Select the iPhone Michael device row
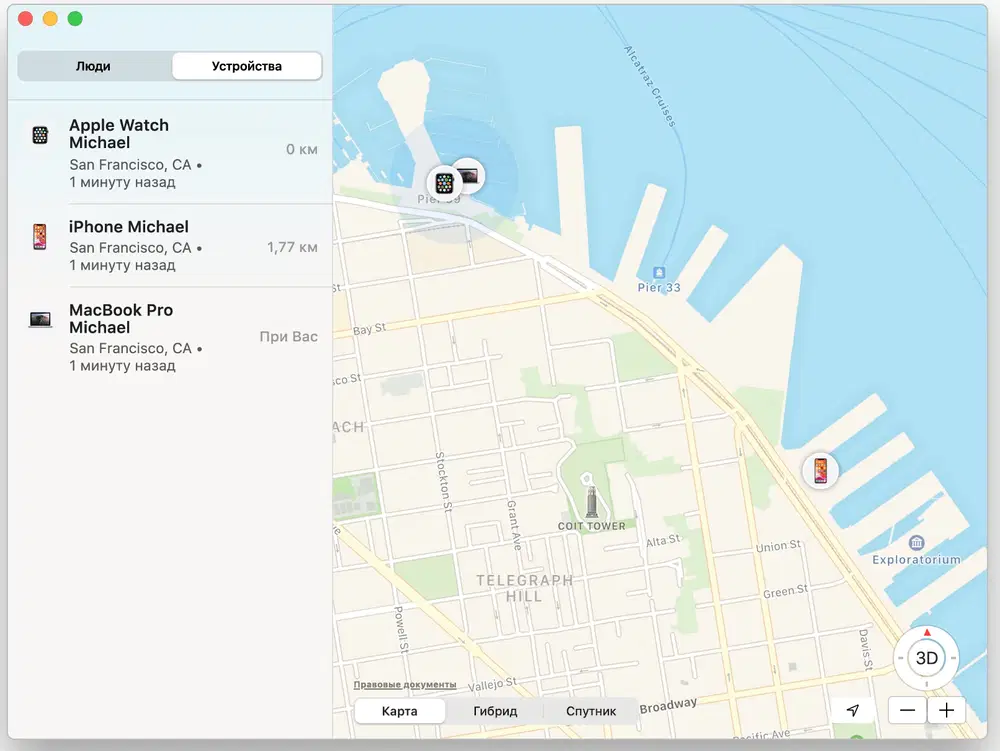This screenshot has width=1000, height=751. (x=170, y=245)
